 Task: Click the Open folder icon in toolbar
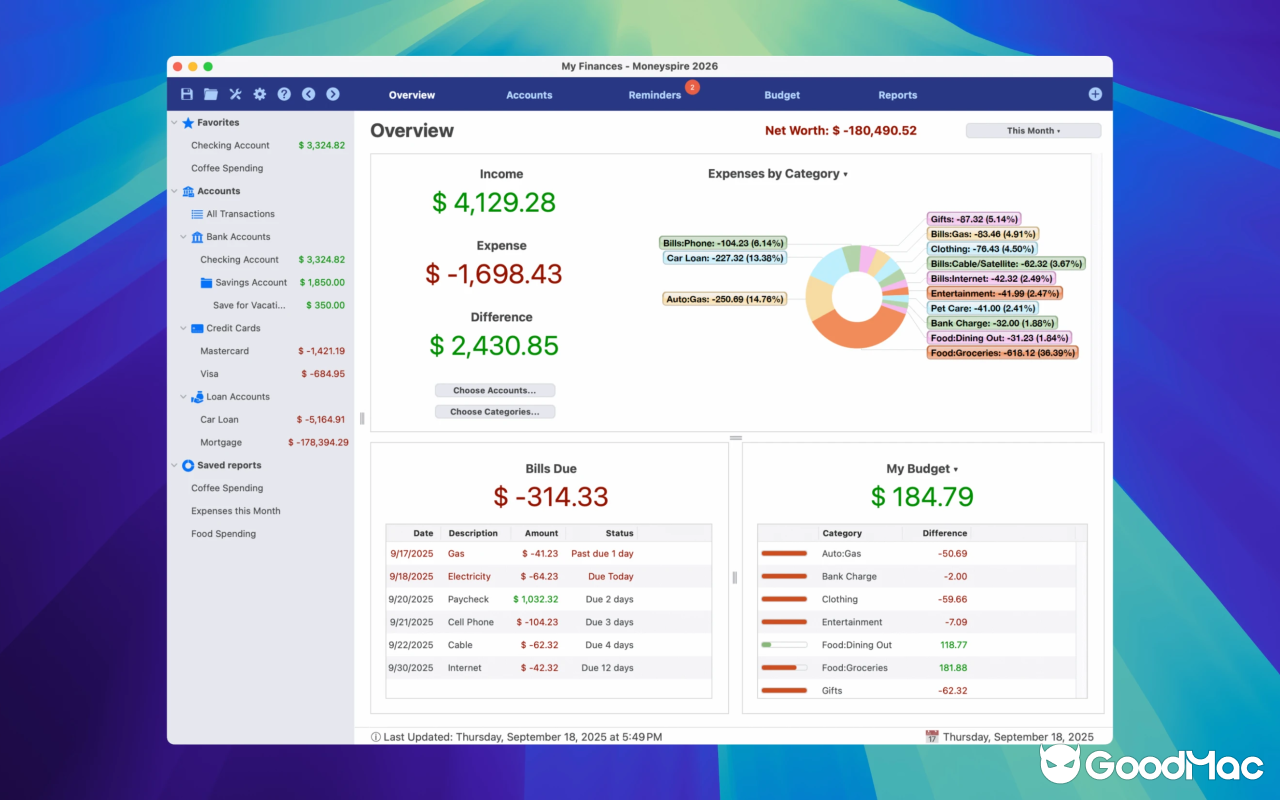click(x=210, y=94)
